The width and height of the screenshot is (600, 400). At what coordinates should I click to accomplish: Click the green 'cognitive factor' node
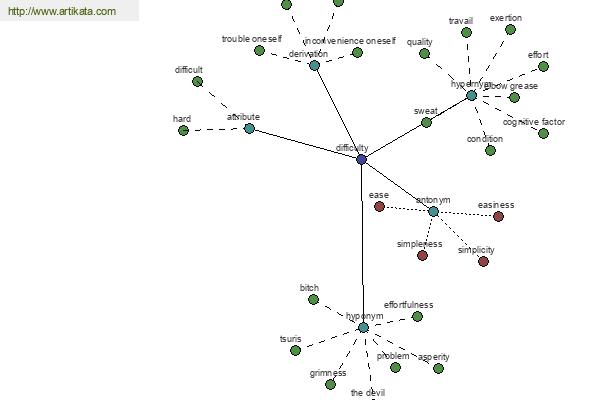coord(543,134)
